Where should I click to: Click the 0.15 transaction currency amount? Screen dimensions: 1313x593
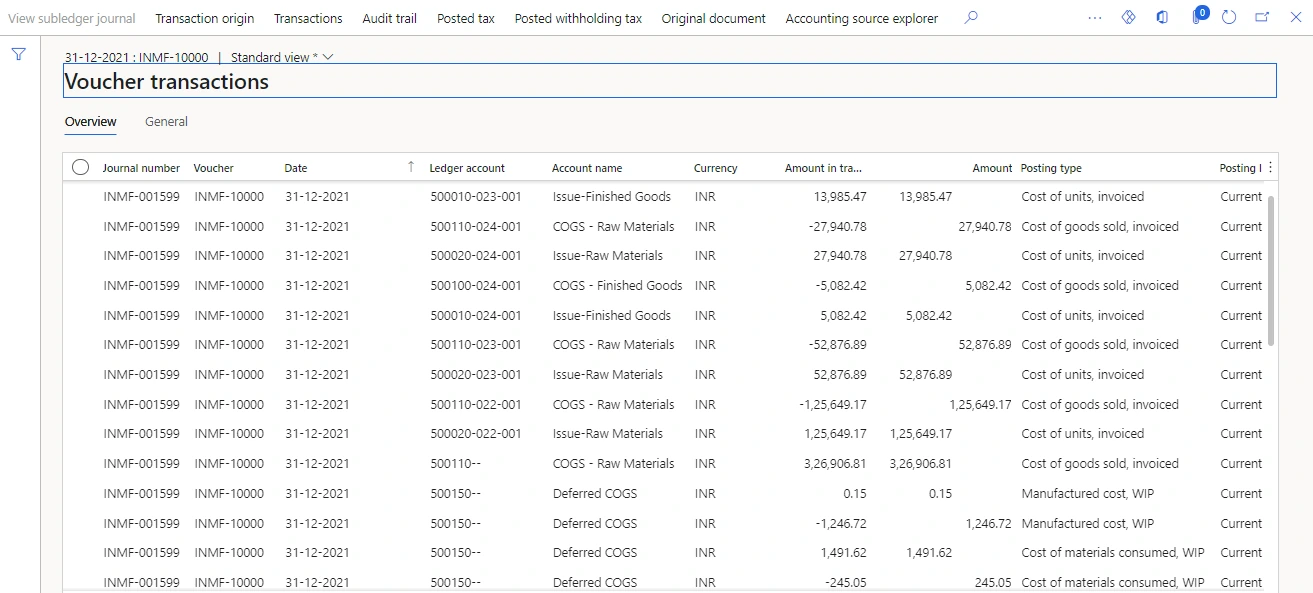coord(854,494)
